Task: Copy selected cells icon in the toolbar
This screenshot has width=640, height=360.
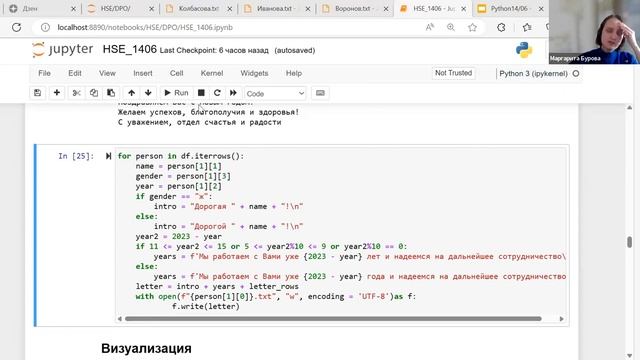Action: (x=93, y=93)
